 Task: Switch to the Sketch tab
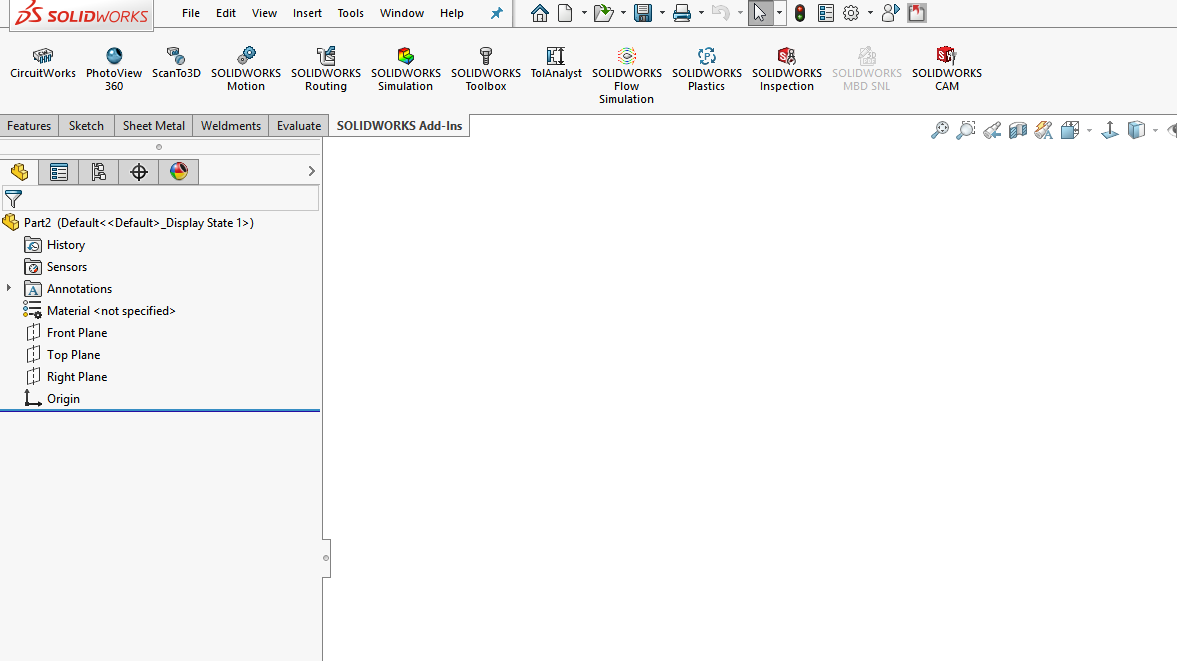click(x=86, y=126)
